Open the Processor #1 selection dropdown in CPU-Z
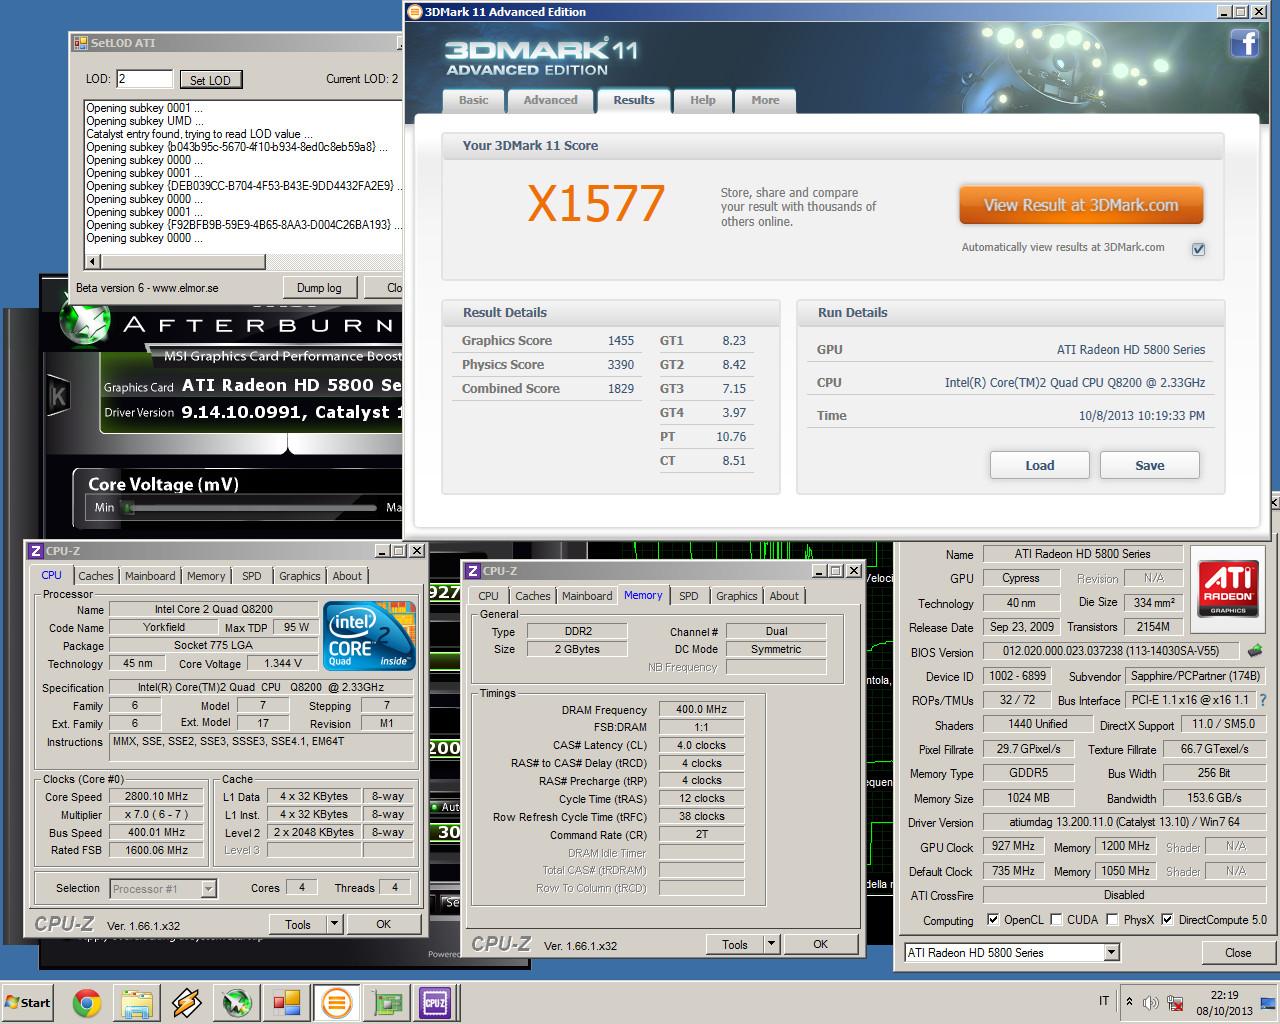The width and height of the screenshot is (1280, 1024). 208,888
